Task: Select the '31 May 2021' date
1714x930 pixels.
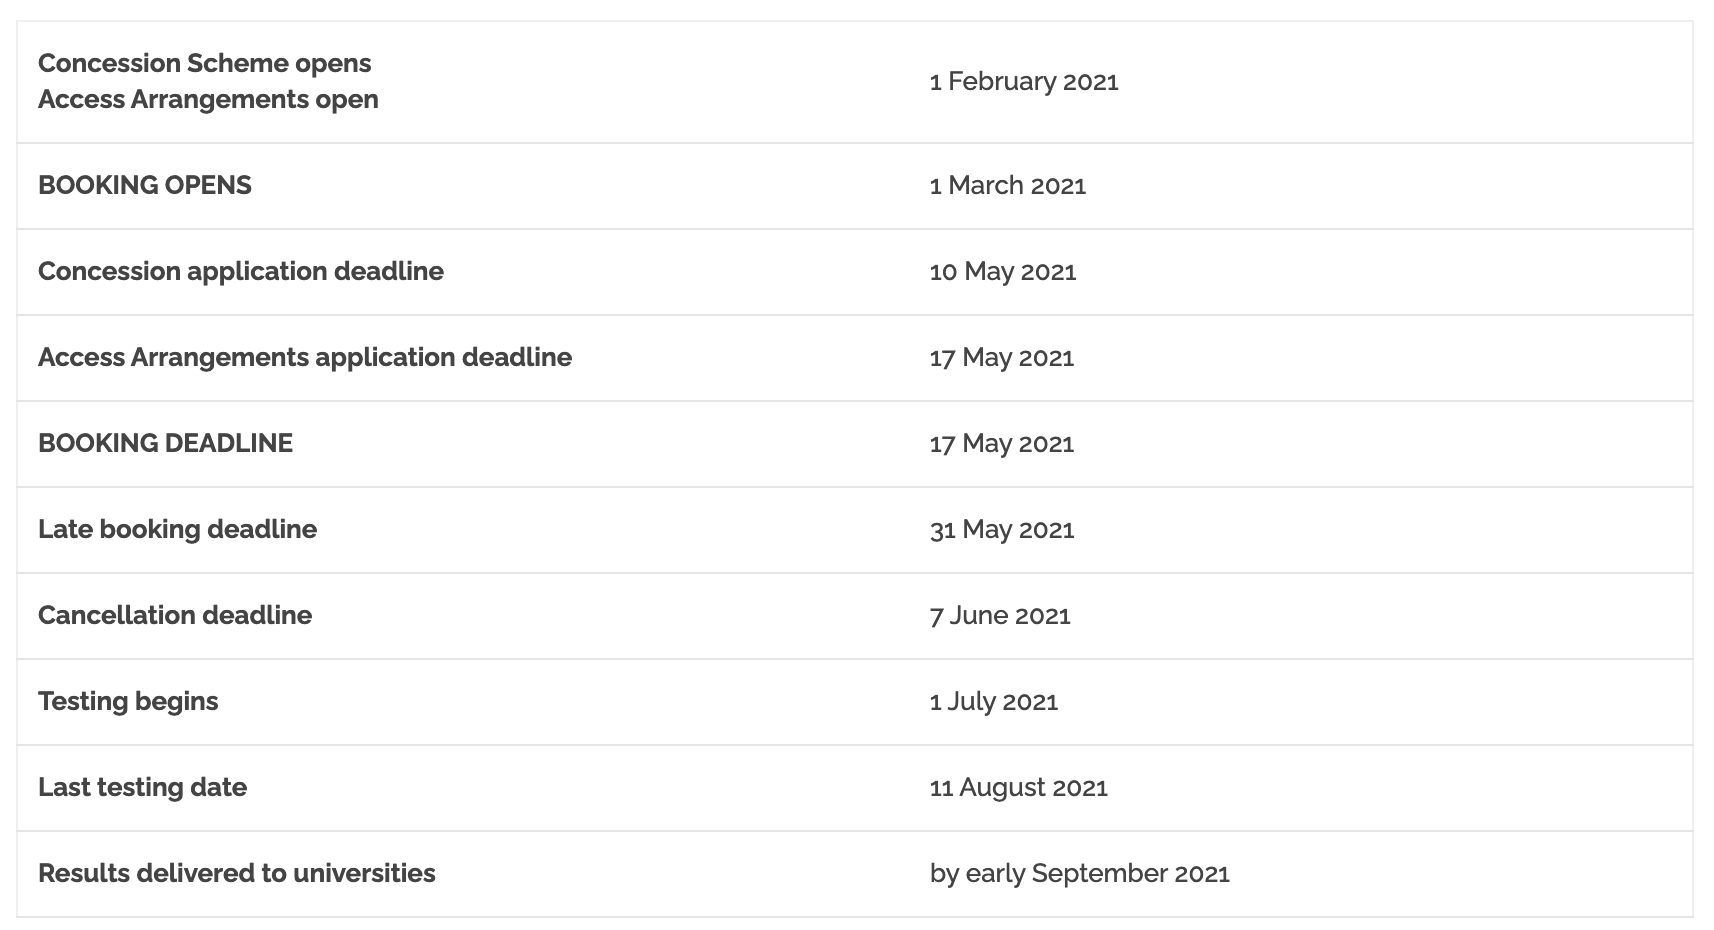Action: [x=1001, y=529]
